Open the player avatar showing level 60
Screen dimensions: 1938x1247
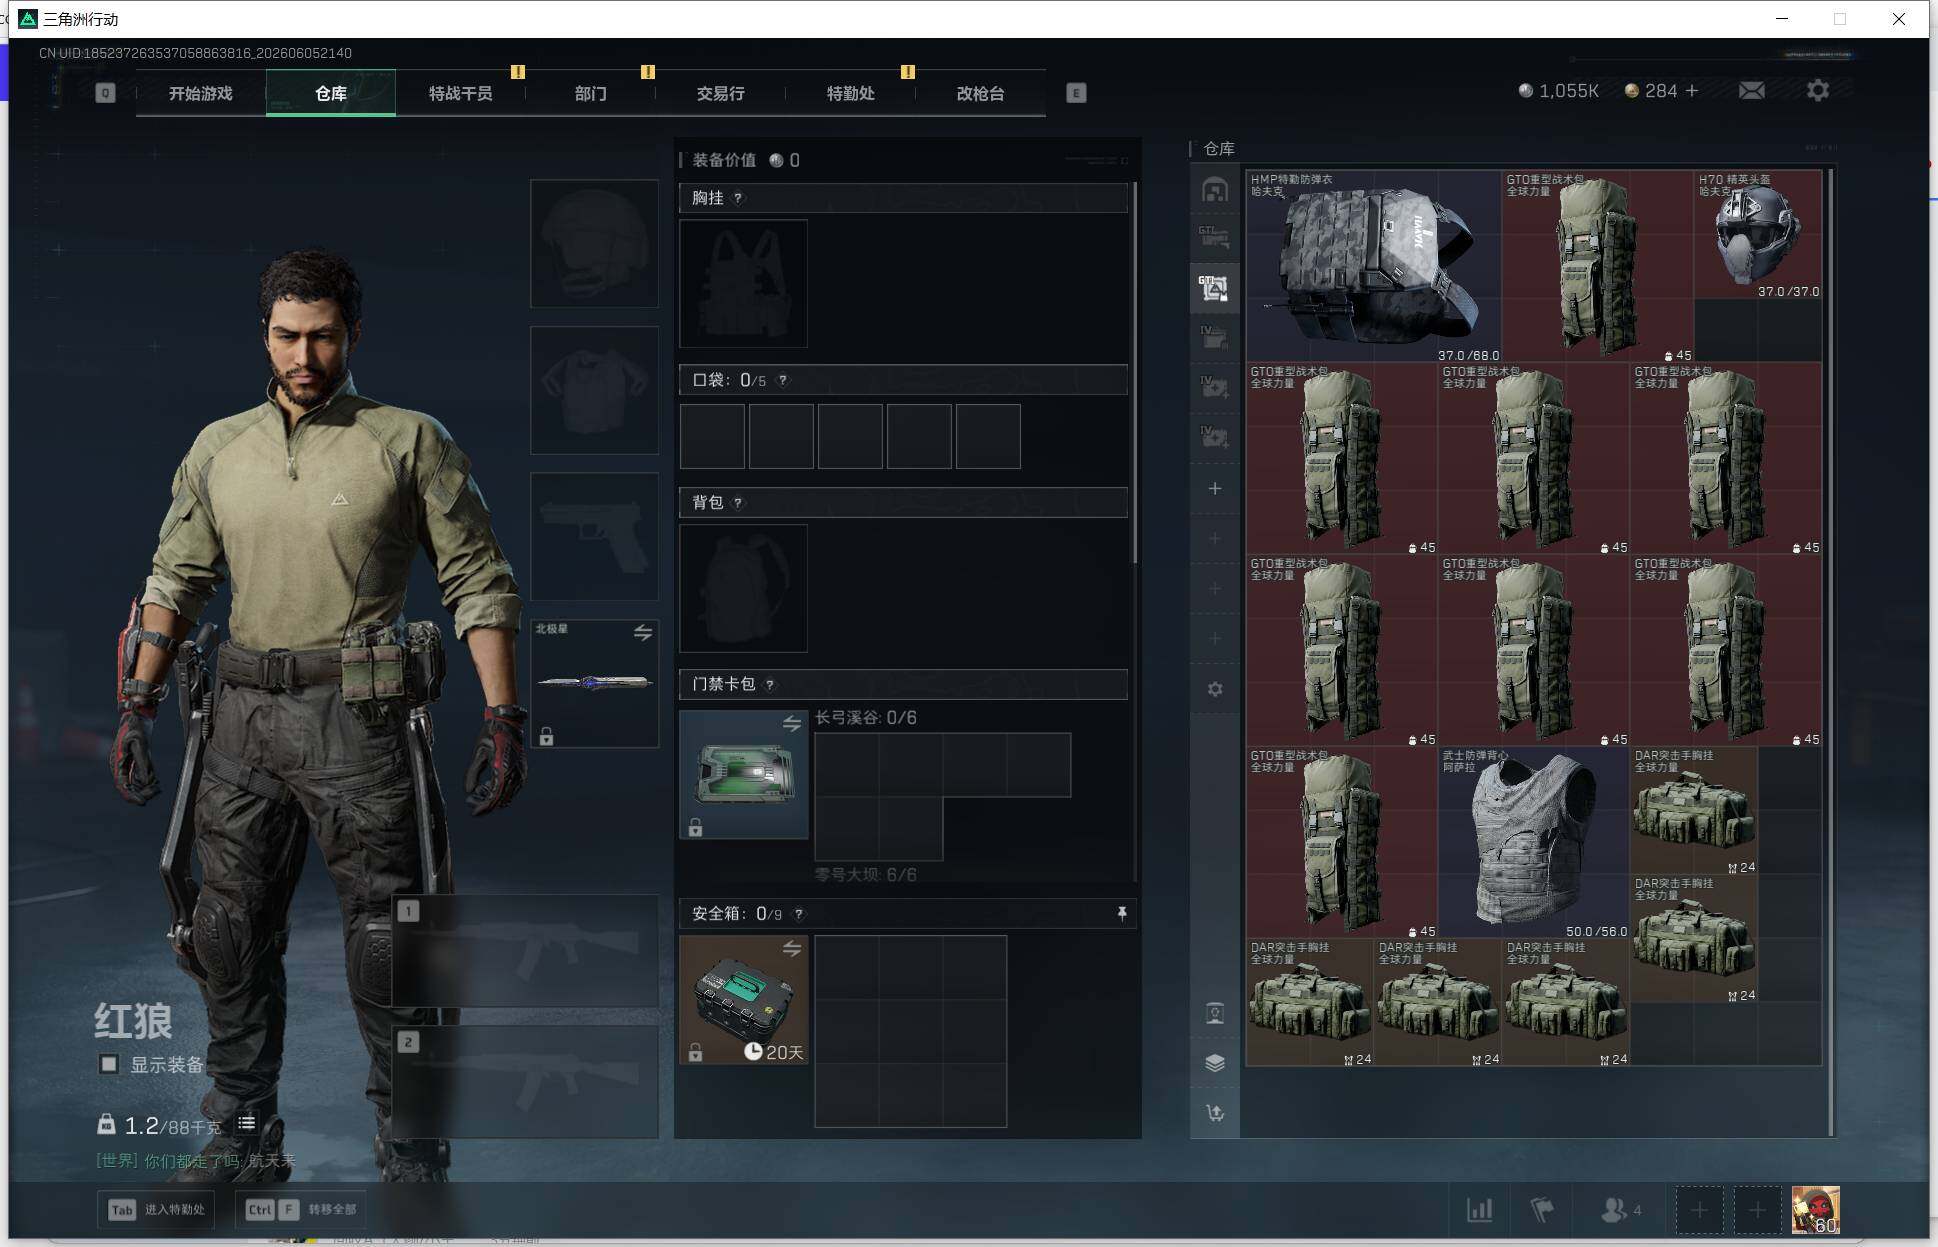(x=1816, y=1210)
